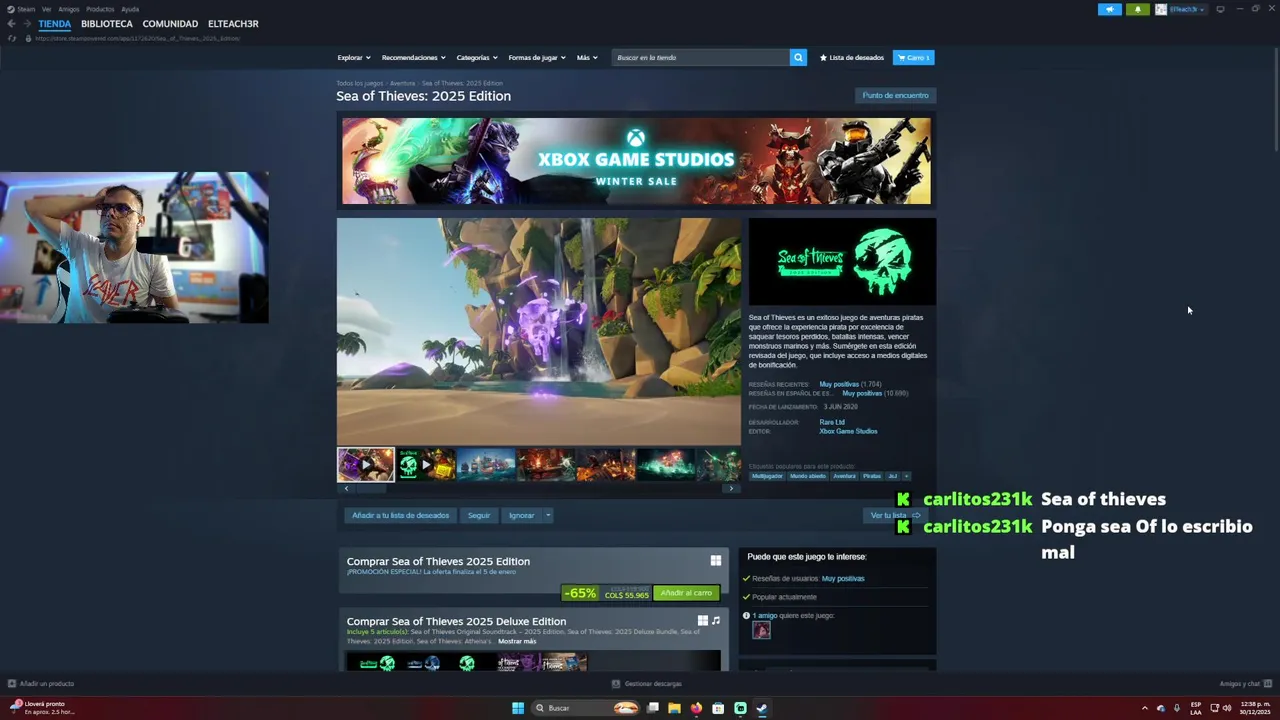Expand the Explorar dropdown
The width and height of the screenshot is (1280, 720).
click(354, 58)
